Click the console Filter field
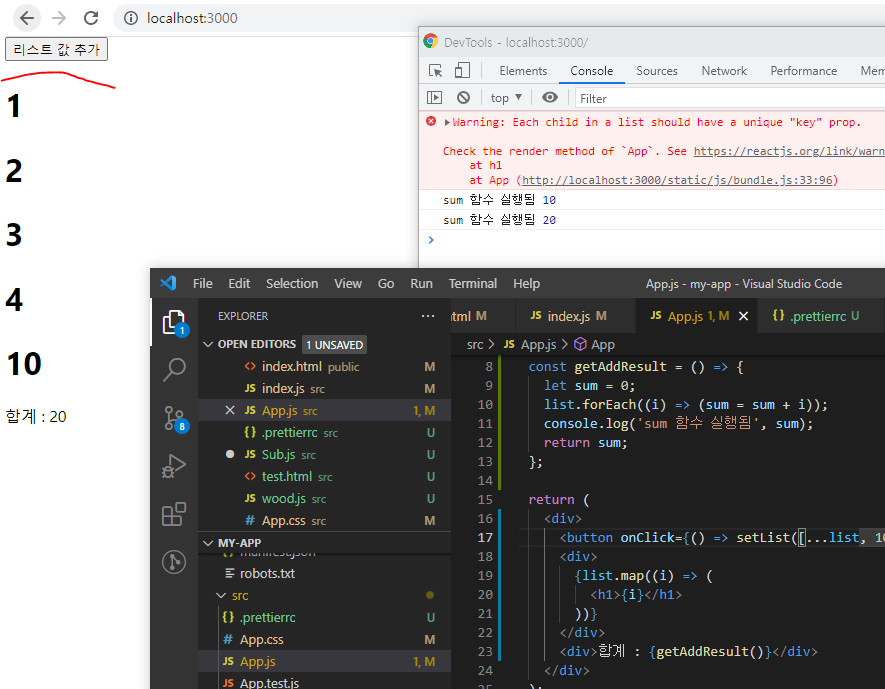 730,98
